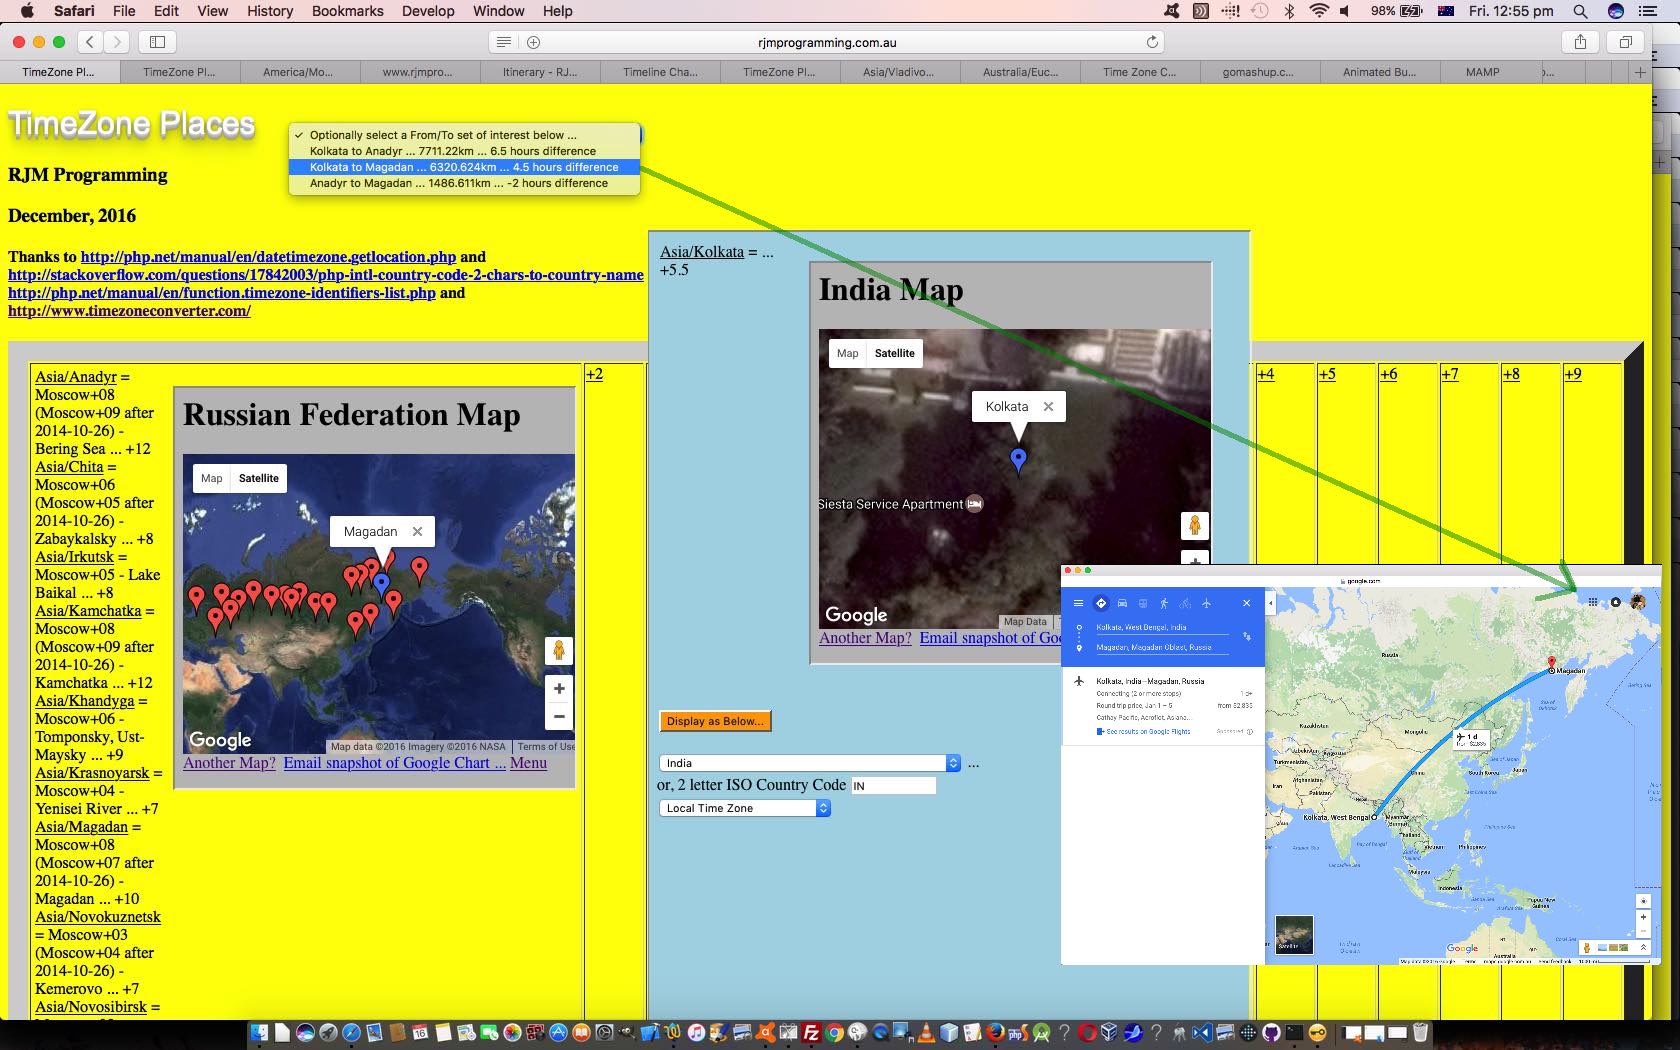Zoom in on the Russian Federation map
1680x1050 pixels.
559,688
